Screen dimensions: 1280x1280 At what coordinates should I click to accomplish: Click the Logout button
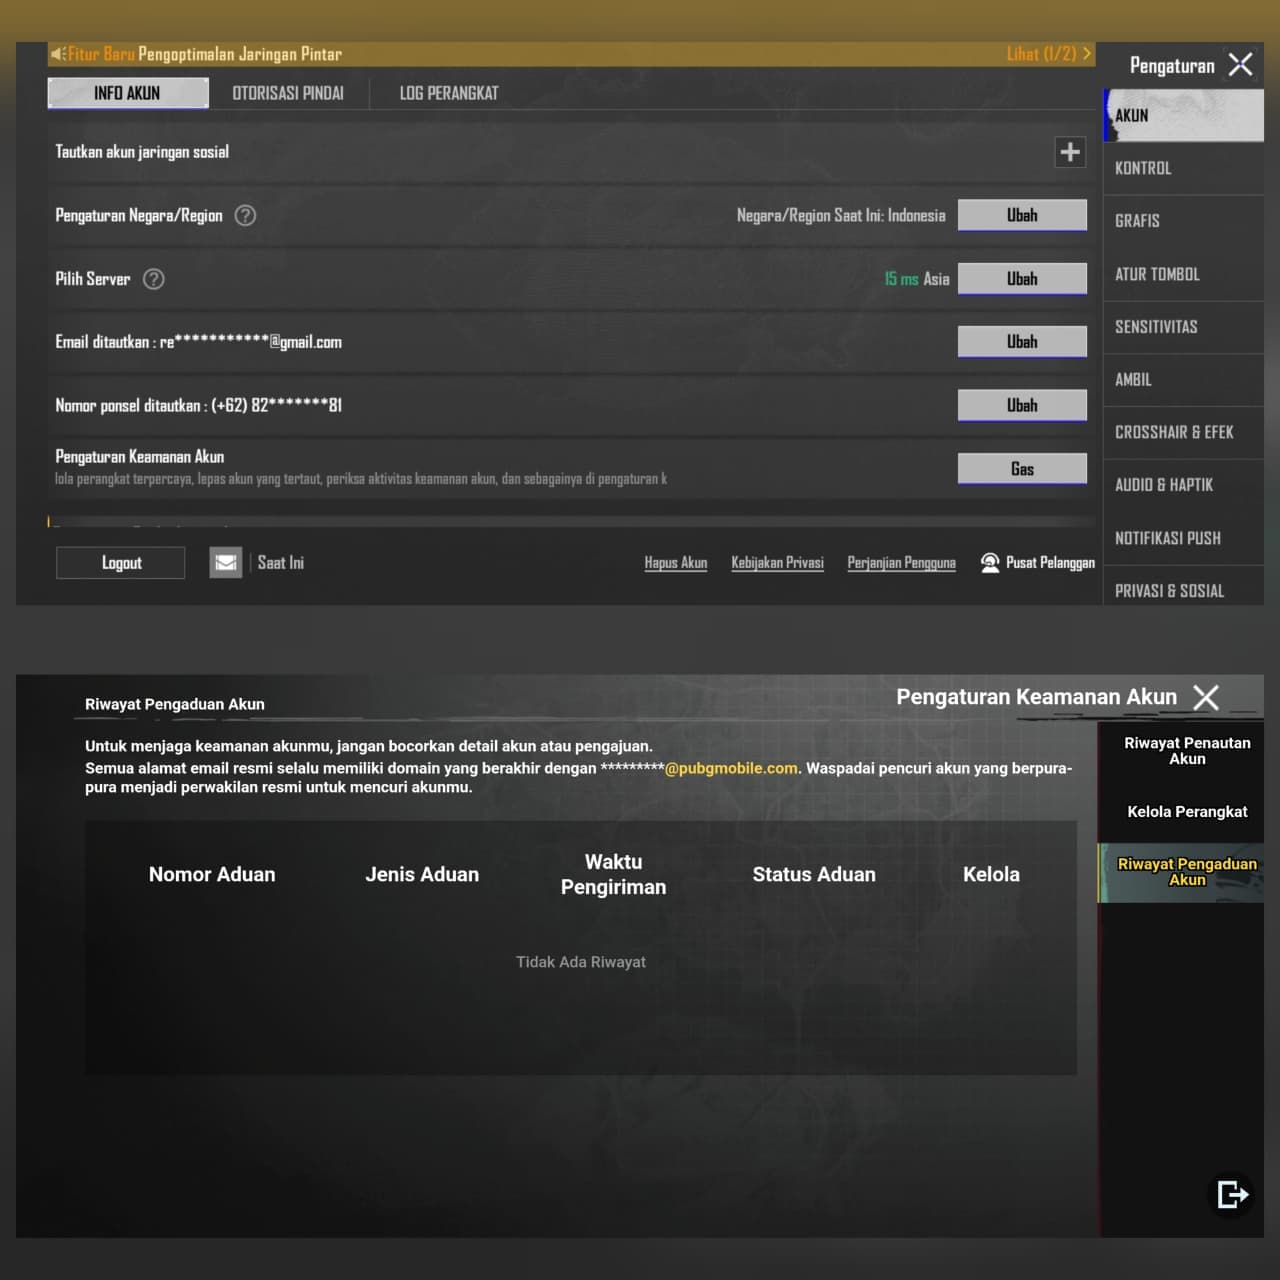pos(121,563)
